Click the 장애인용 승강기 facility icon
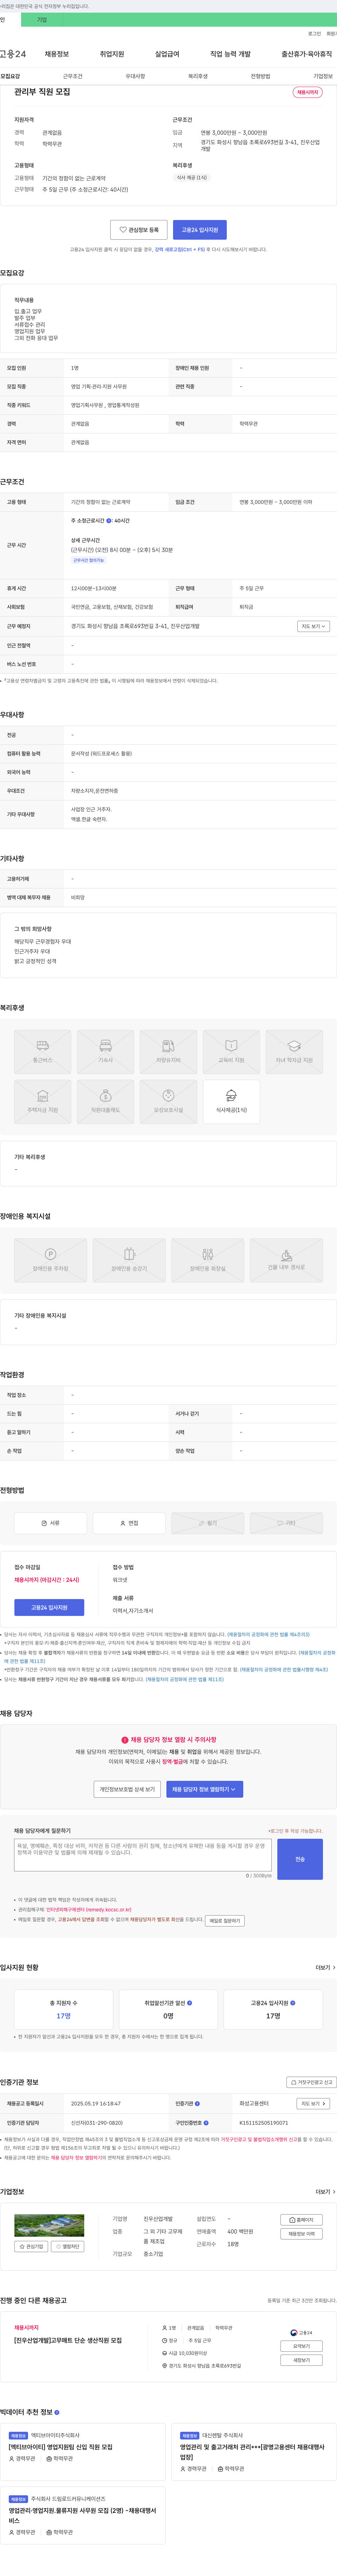337x2576 pixels. pyautogui.click(x=129, y=1261)
